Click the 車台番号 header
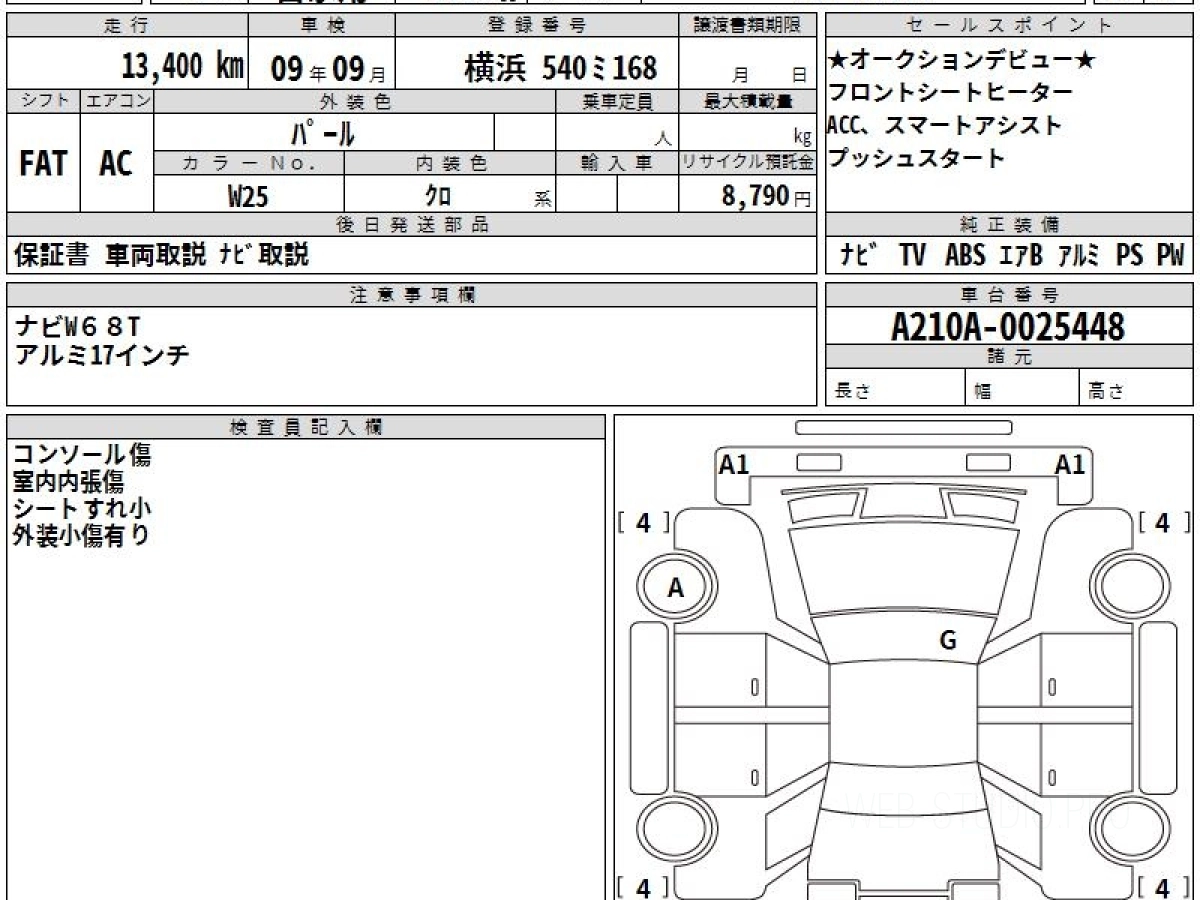The height and width of the screenshot is (900, 1200). (1010, 294)
